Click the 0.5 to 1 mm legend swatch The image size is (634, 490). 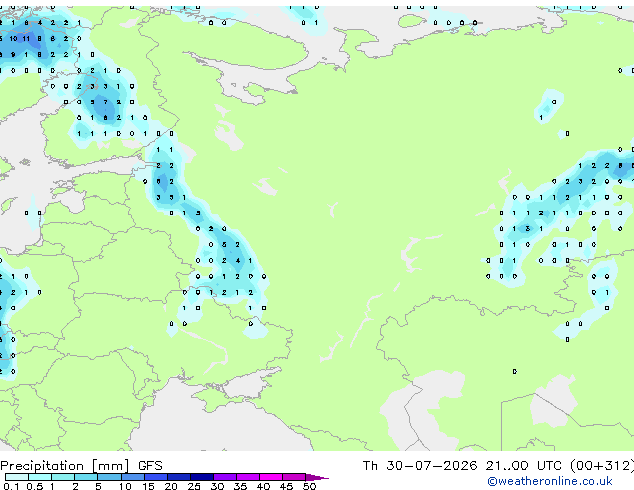click(x=40, y=477)
